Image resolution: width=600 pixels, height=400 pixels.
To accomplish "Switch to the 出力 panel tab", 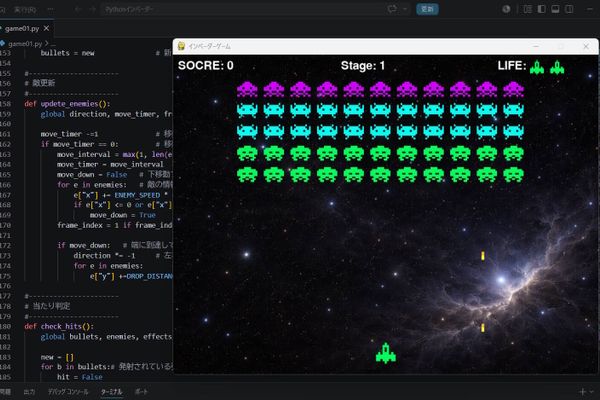I will 29,392.
